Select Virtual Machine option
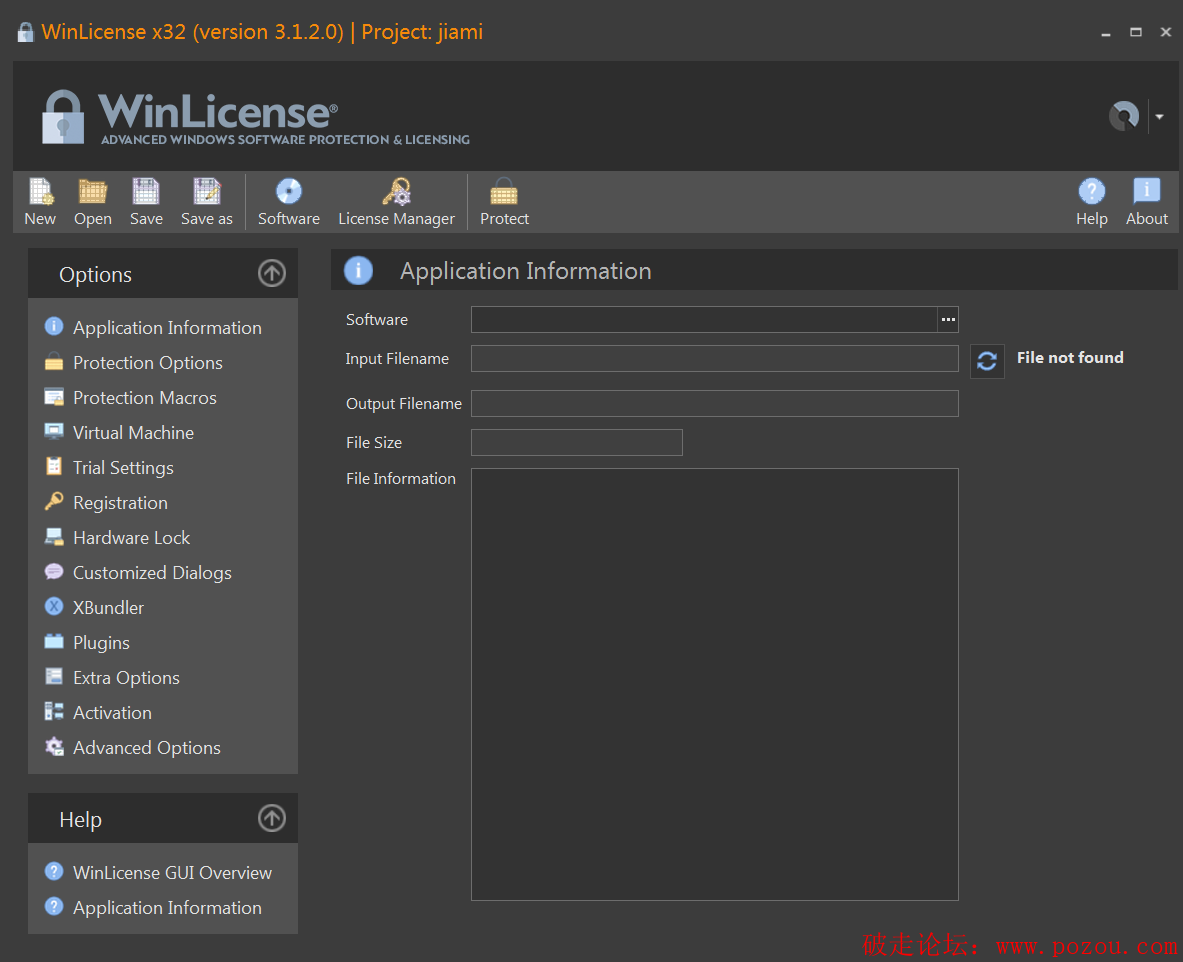Screen dimensions: 1183x962 point(134,432)
